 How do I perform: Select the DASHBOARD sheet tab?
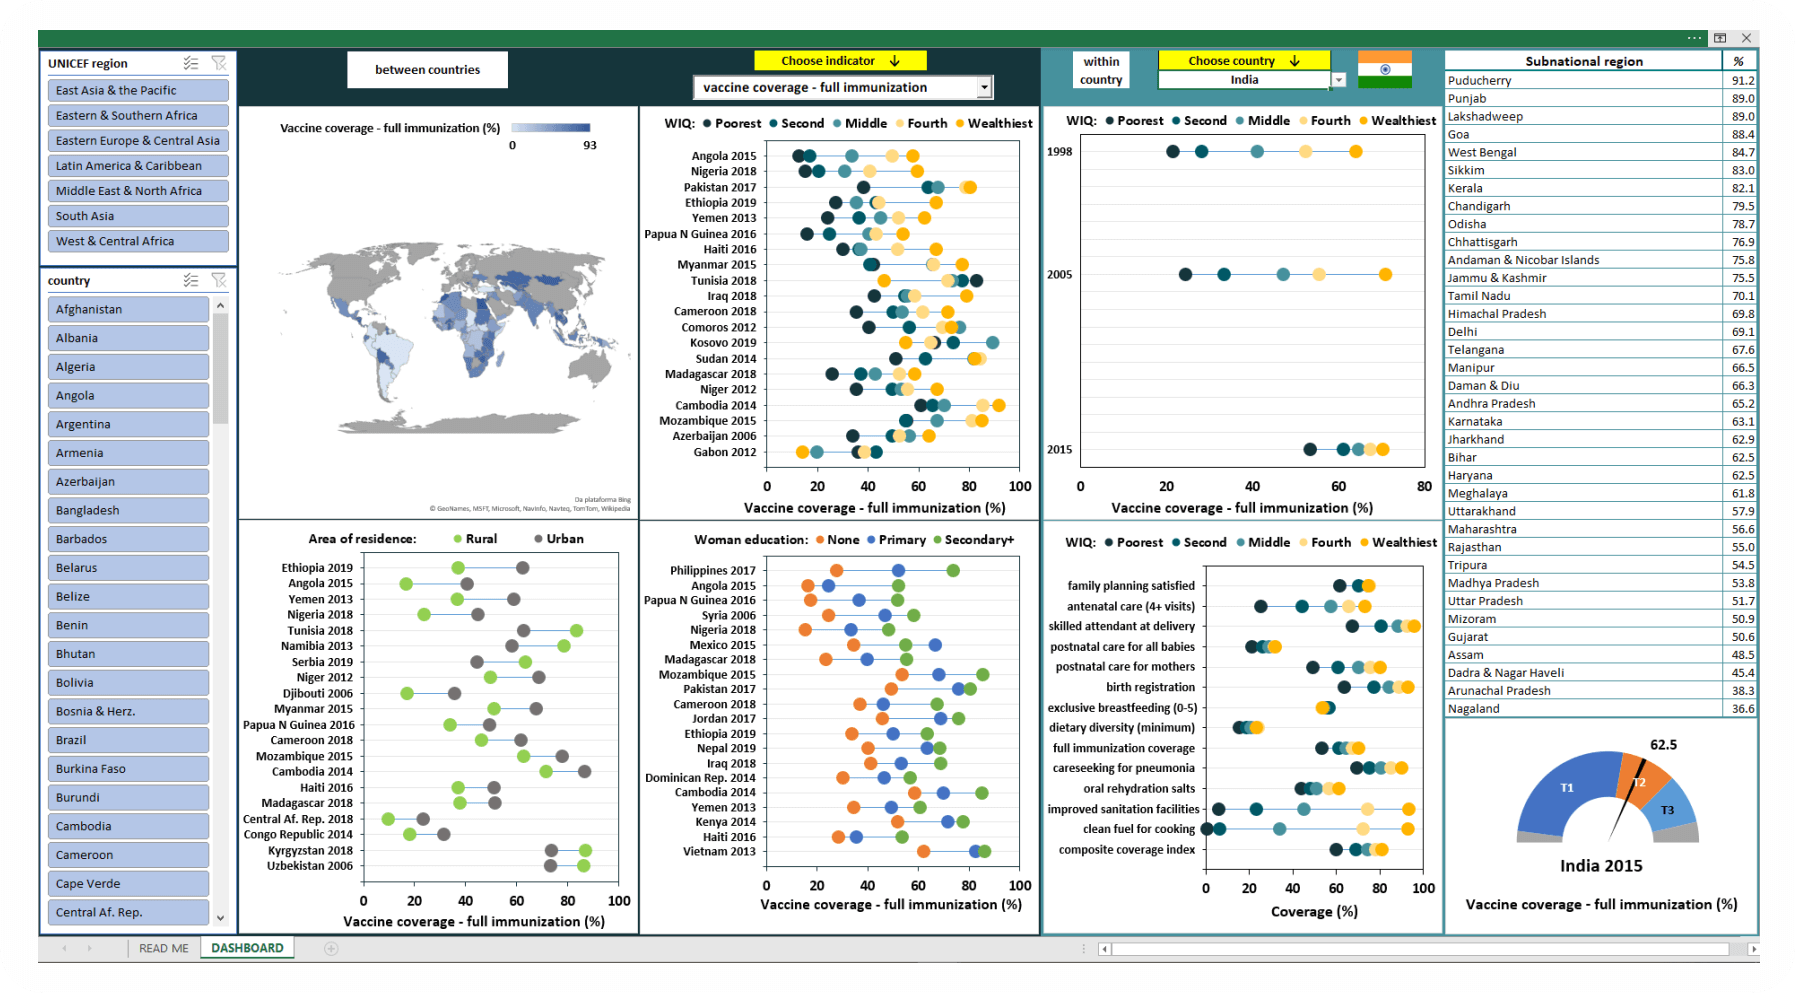[x=247, y=948]
